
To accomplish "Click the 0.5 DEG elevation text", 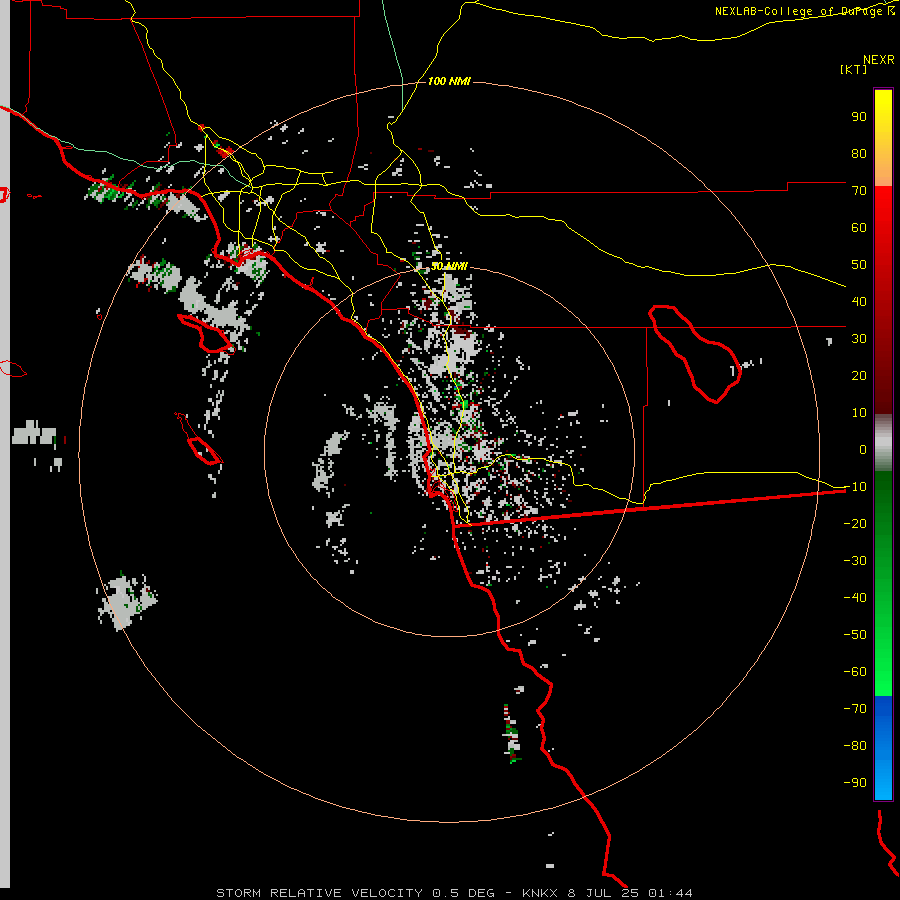I will point(463,893).
